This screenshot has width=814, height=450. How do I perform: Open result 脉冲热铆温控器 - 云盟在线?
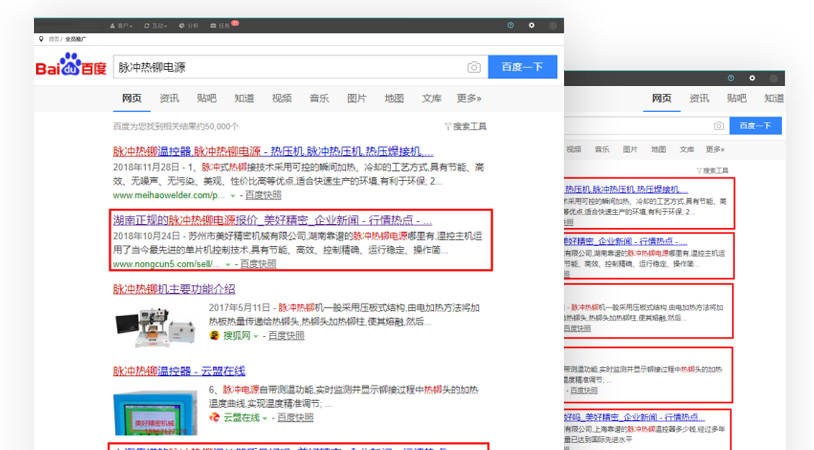[179, 371]
